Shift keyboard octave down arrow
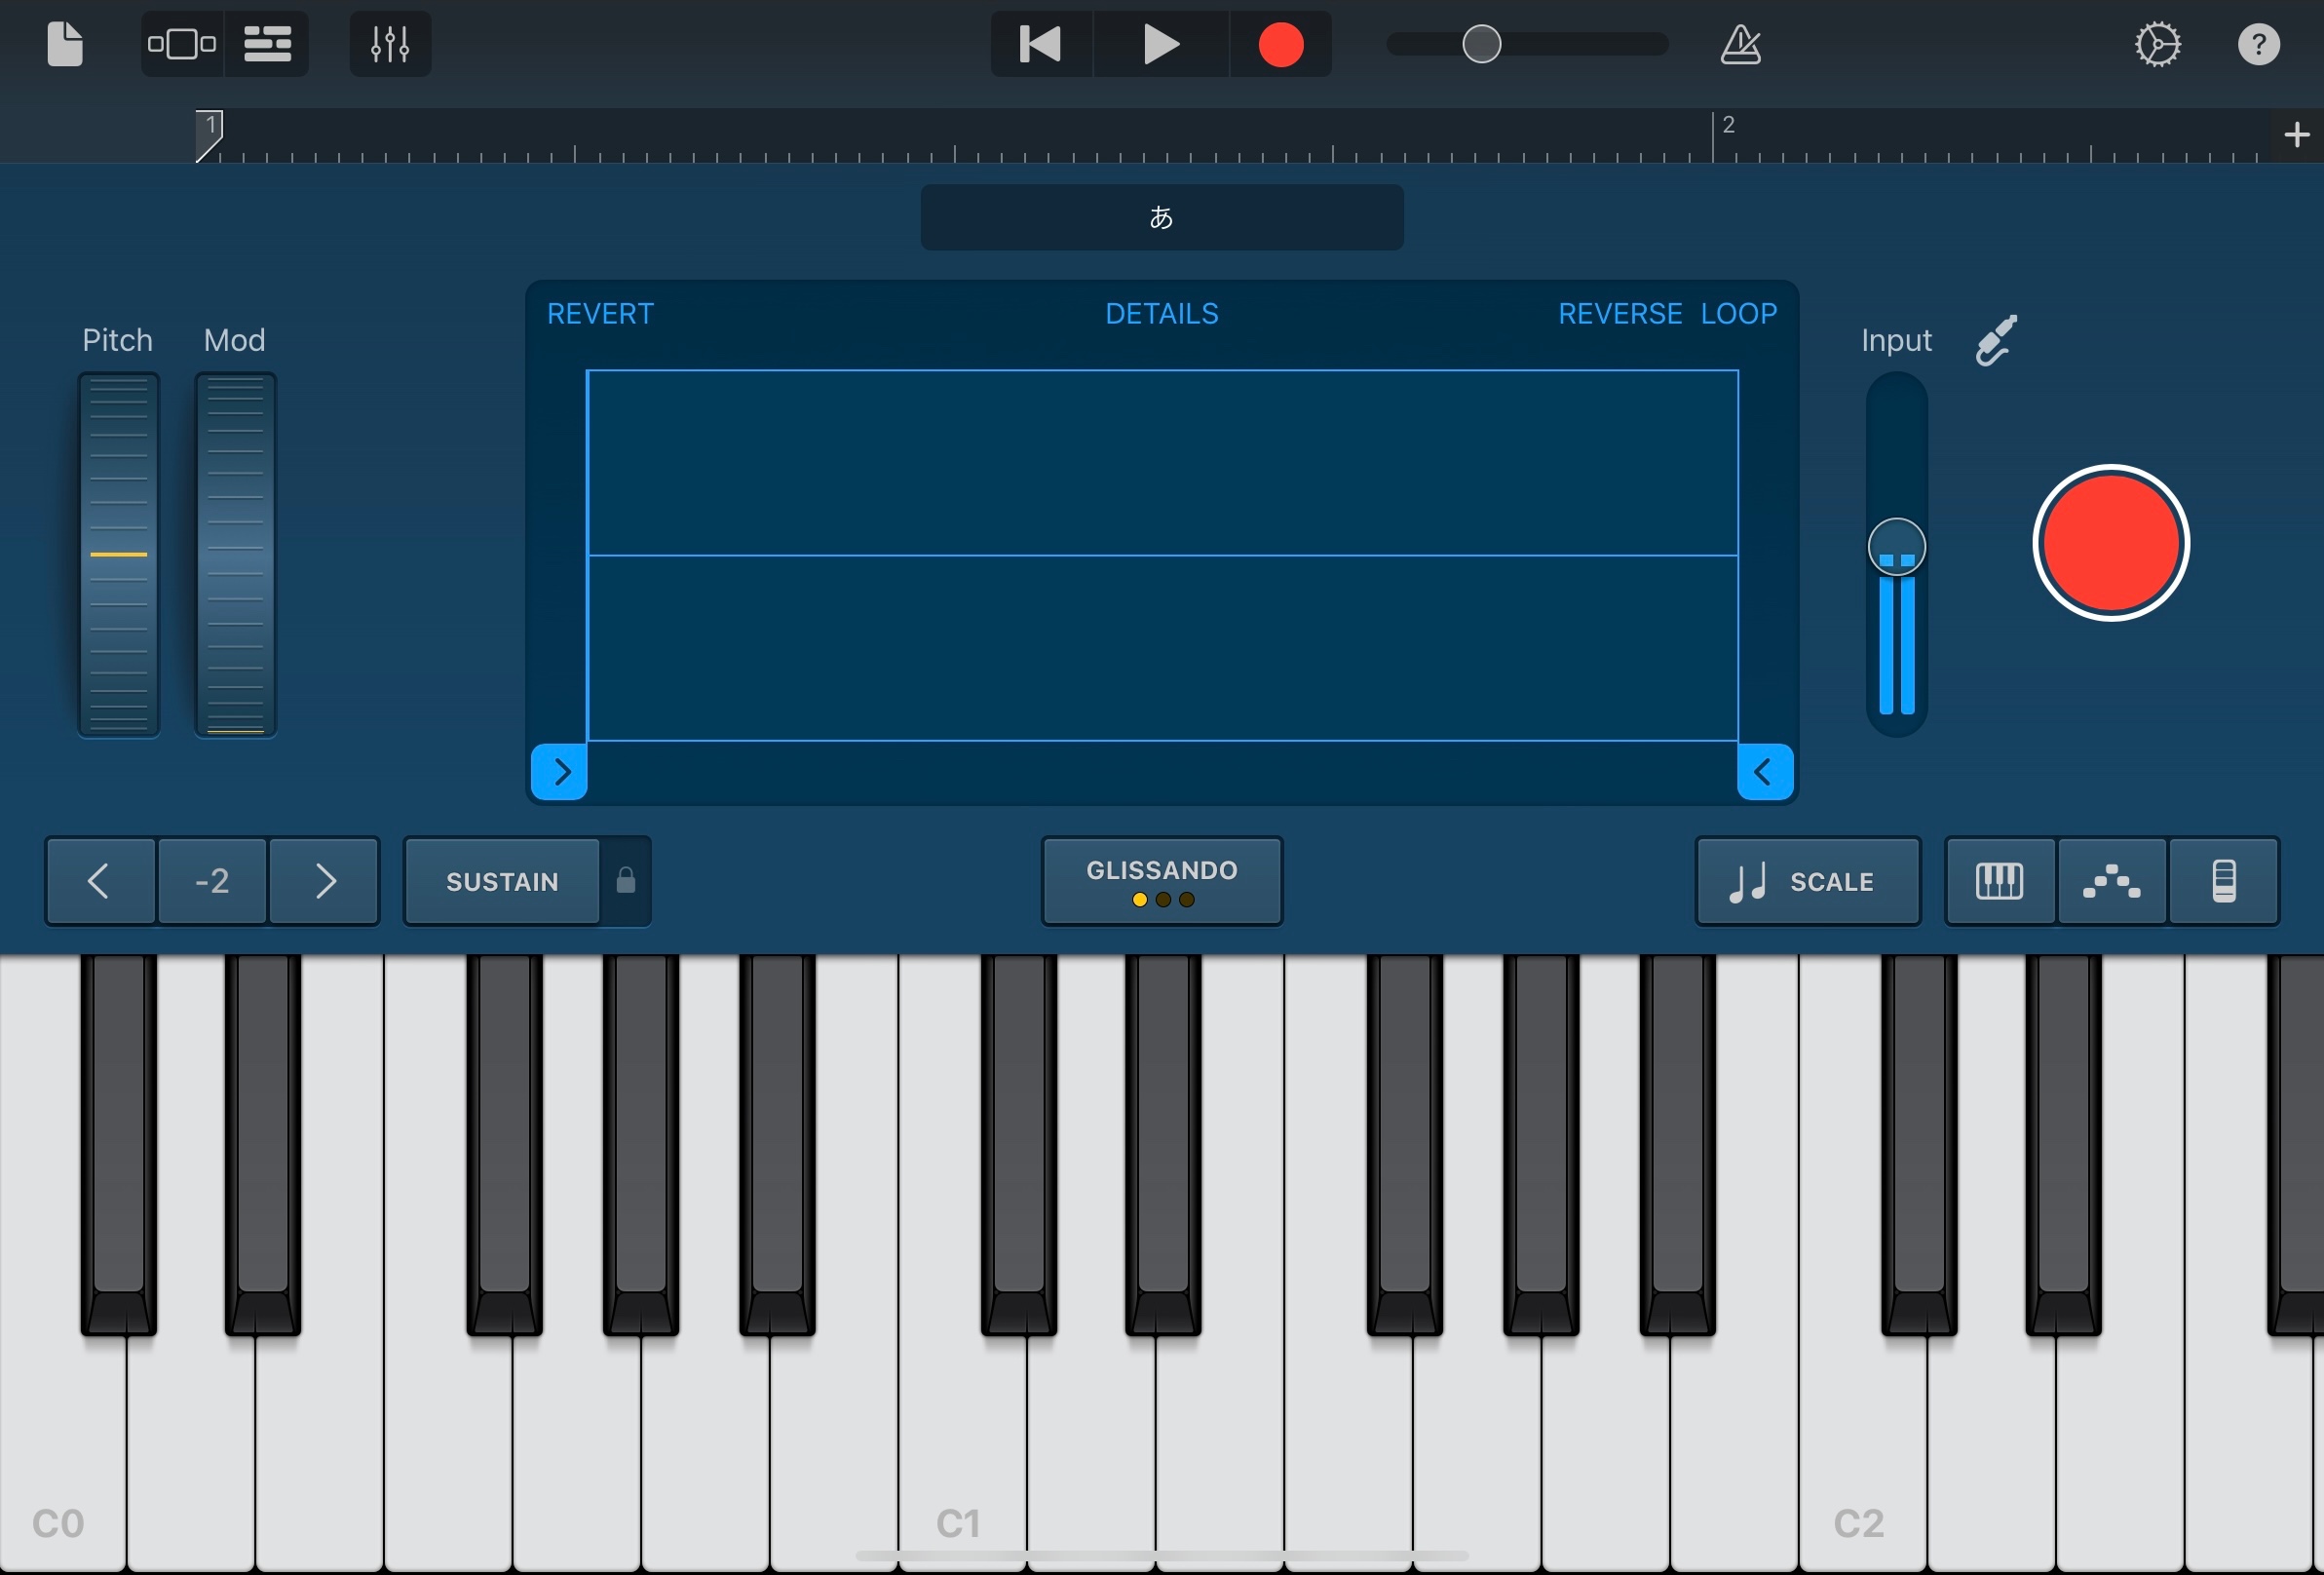 coord(99,881)
